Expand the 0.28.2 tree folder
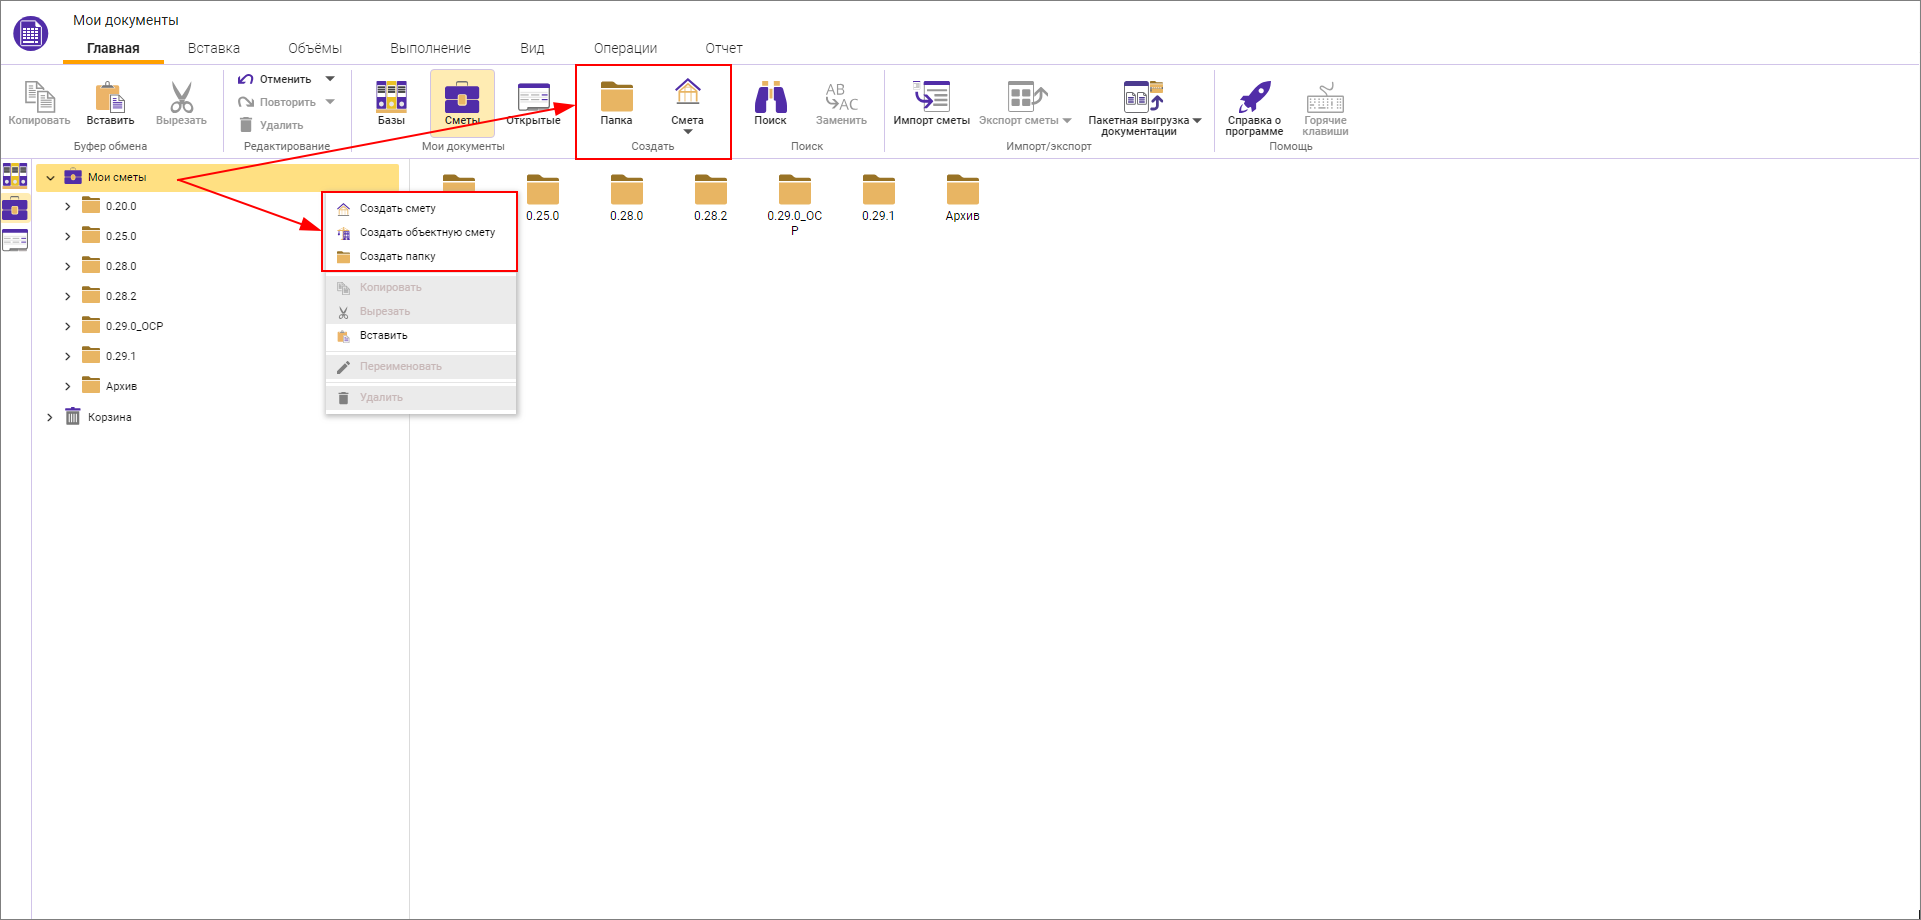Image resolution: width=1921 pixels, height=920 pixels. point(68,297)
